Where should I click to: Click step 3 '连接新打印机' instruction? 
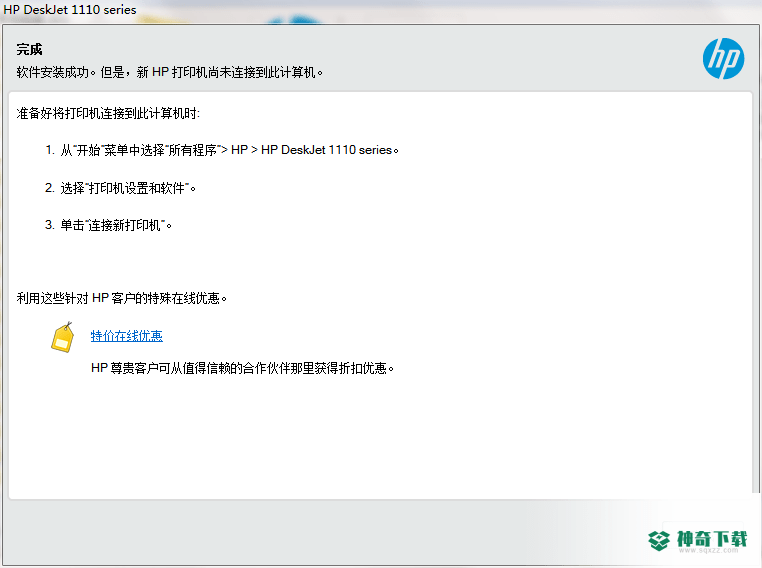108,225
